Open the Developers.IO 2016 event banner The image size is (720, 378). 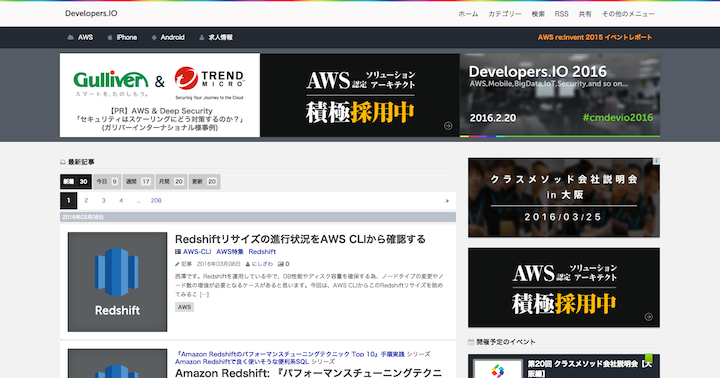(x=560, y=95)
